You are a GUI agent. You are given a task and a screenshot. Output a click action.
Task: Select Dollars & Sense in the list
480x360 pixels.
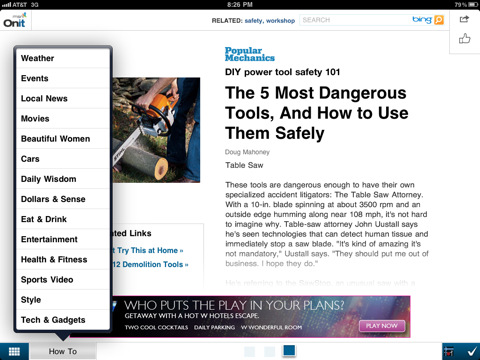63,199
